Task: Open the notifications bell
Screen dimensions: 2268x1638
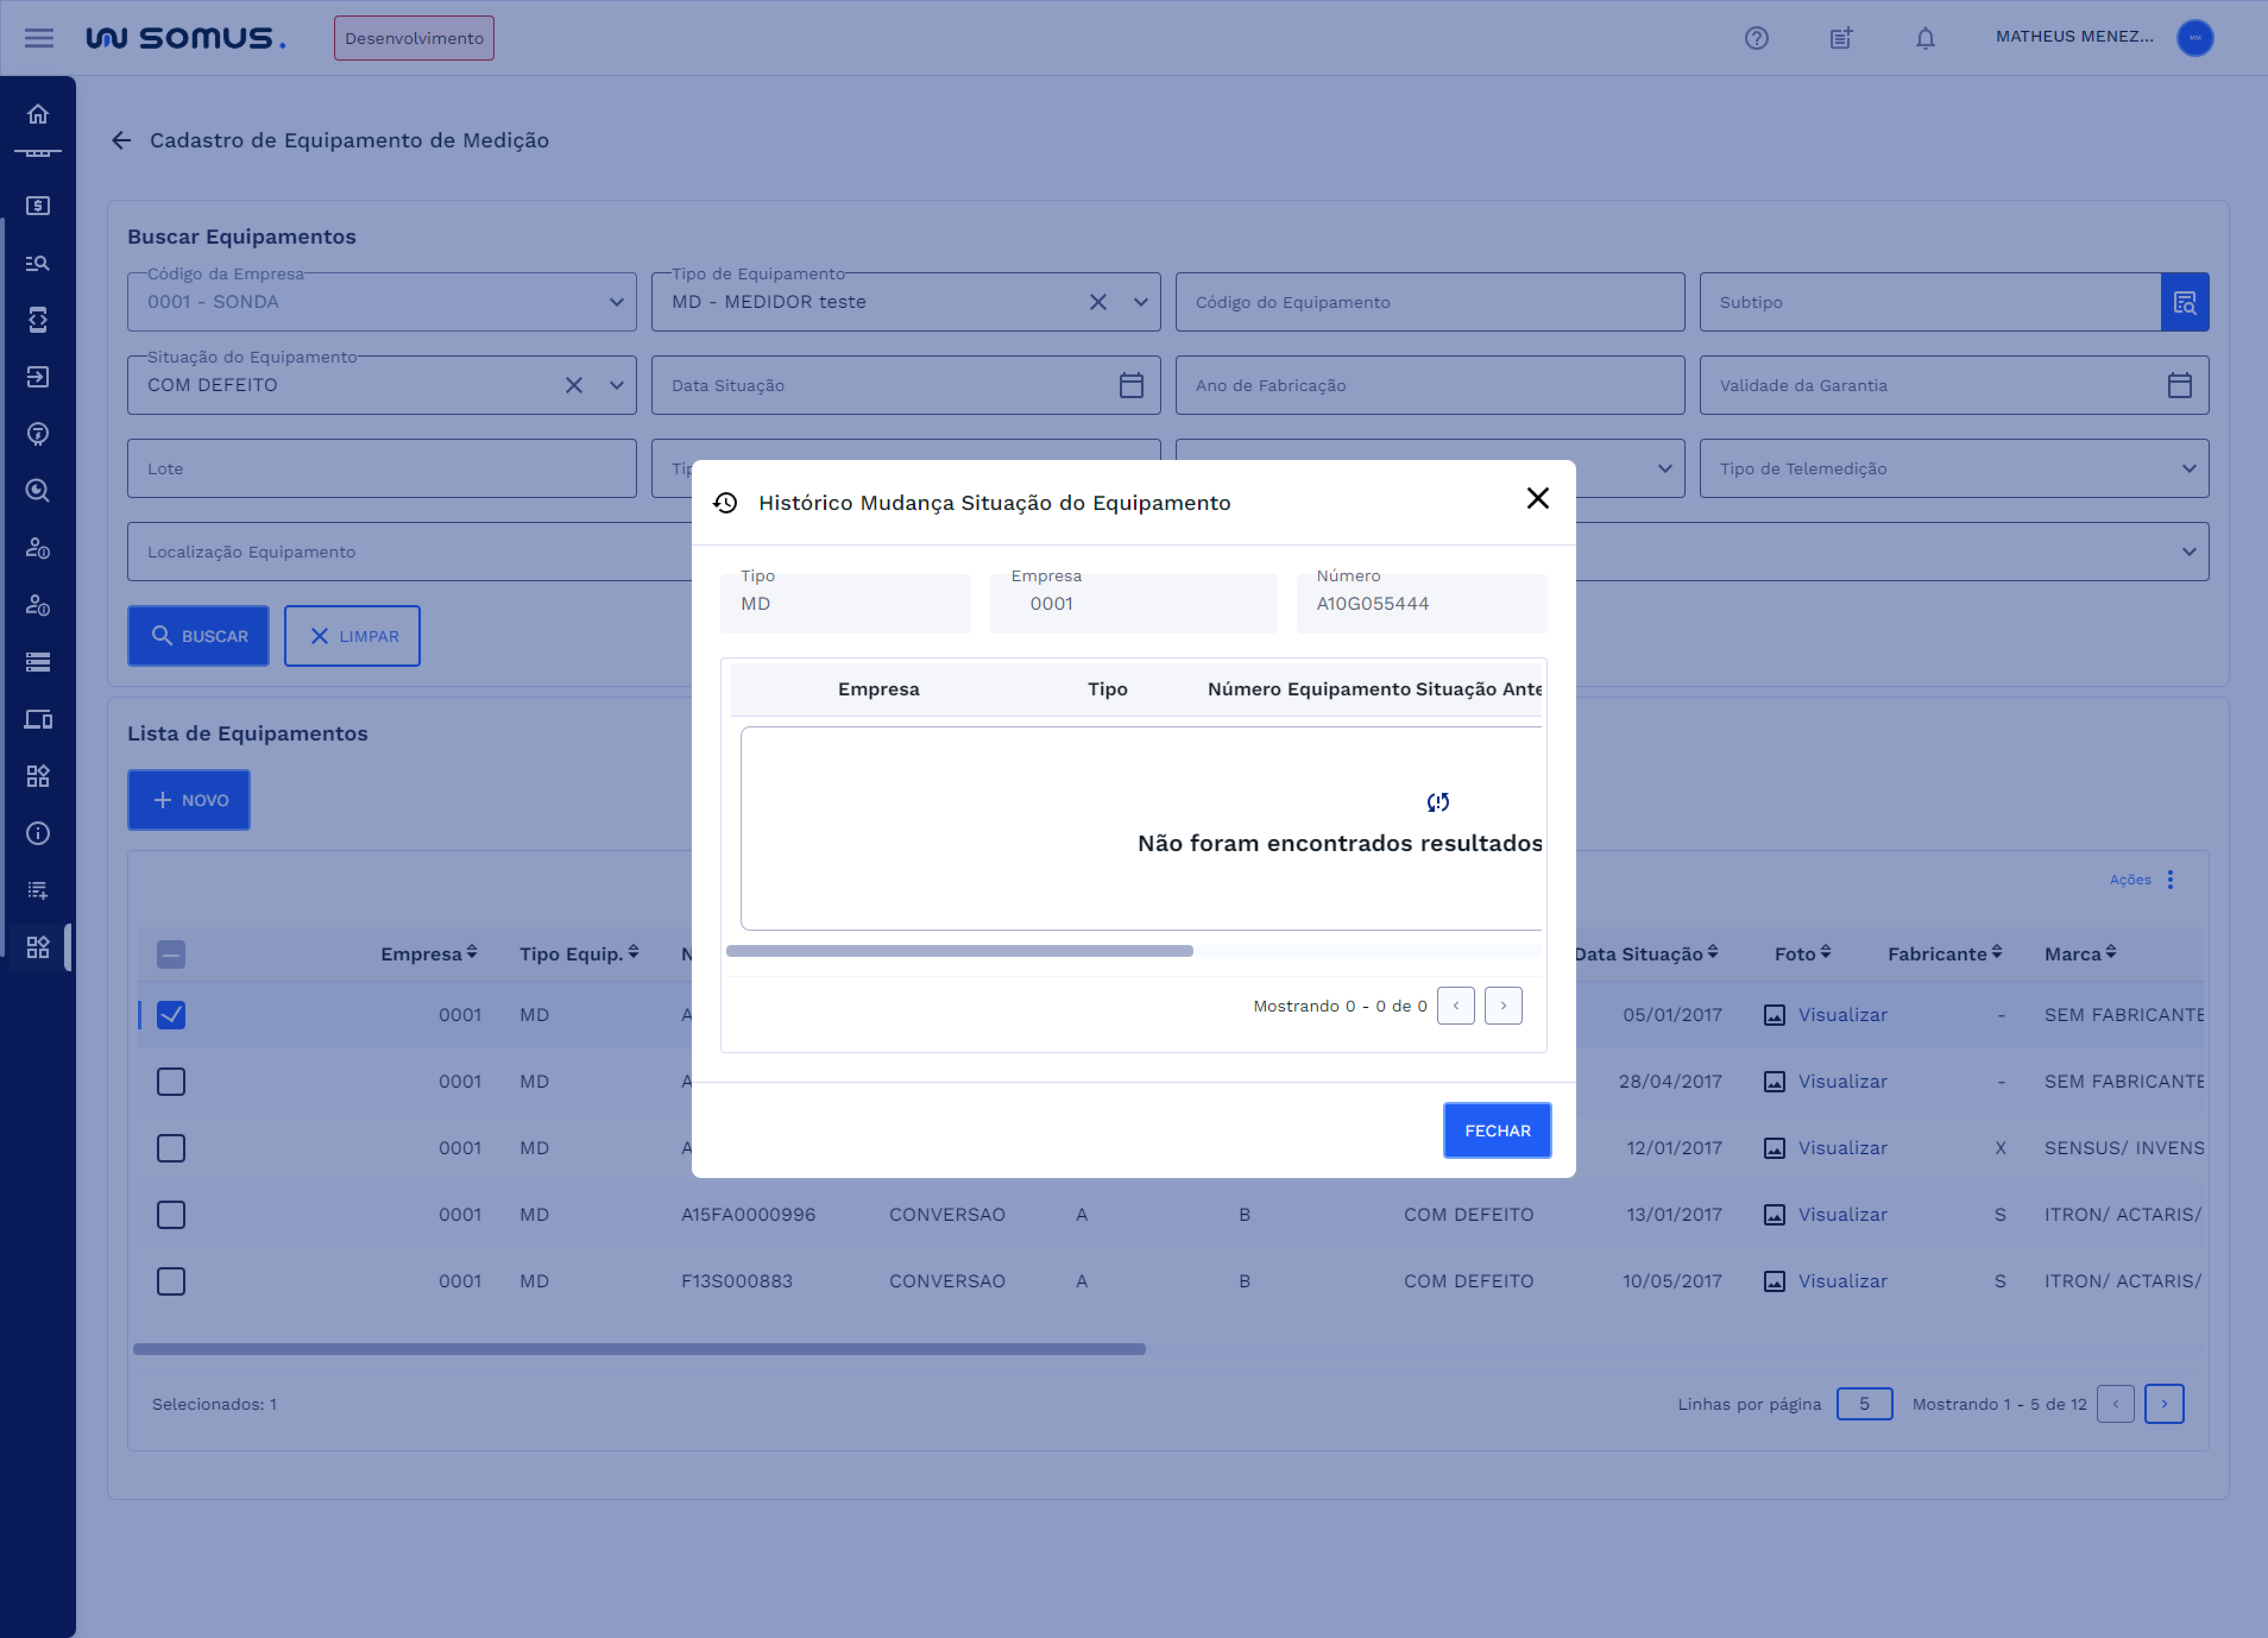Action: tap(1925, 38)
